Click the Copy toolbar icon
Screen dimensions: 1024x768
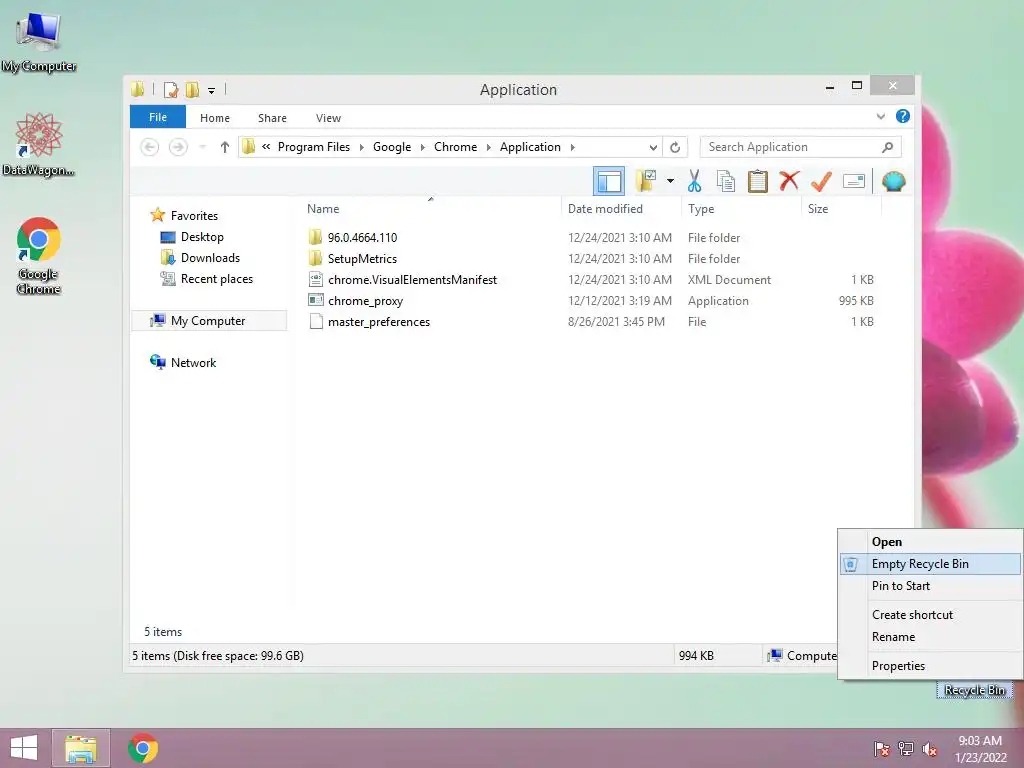coord(726,181)
